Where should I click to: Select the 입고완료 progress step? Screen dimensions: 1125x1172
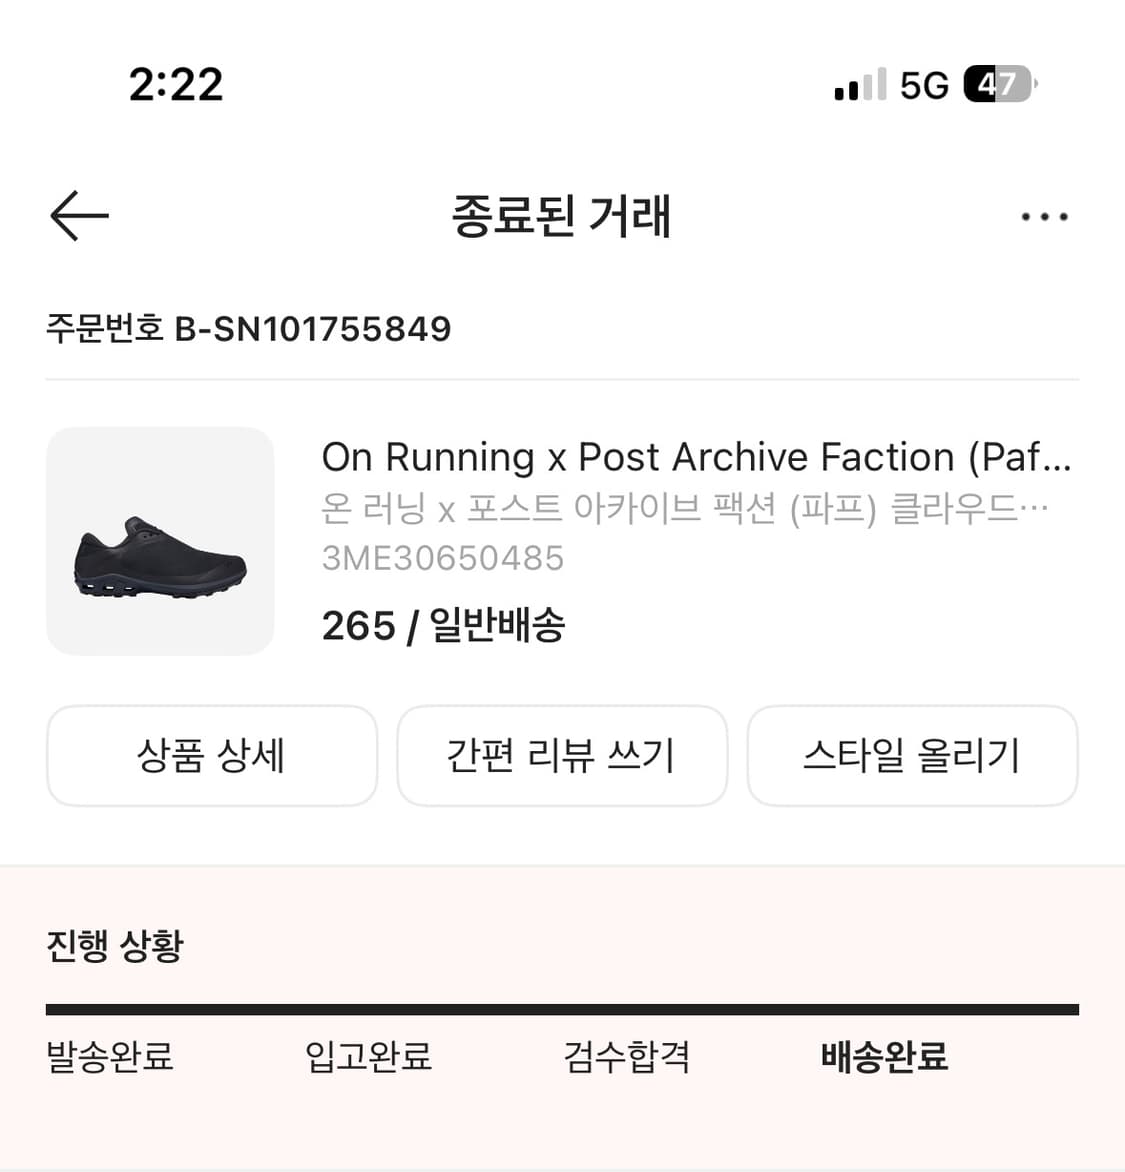click(368, 1056)
